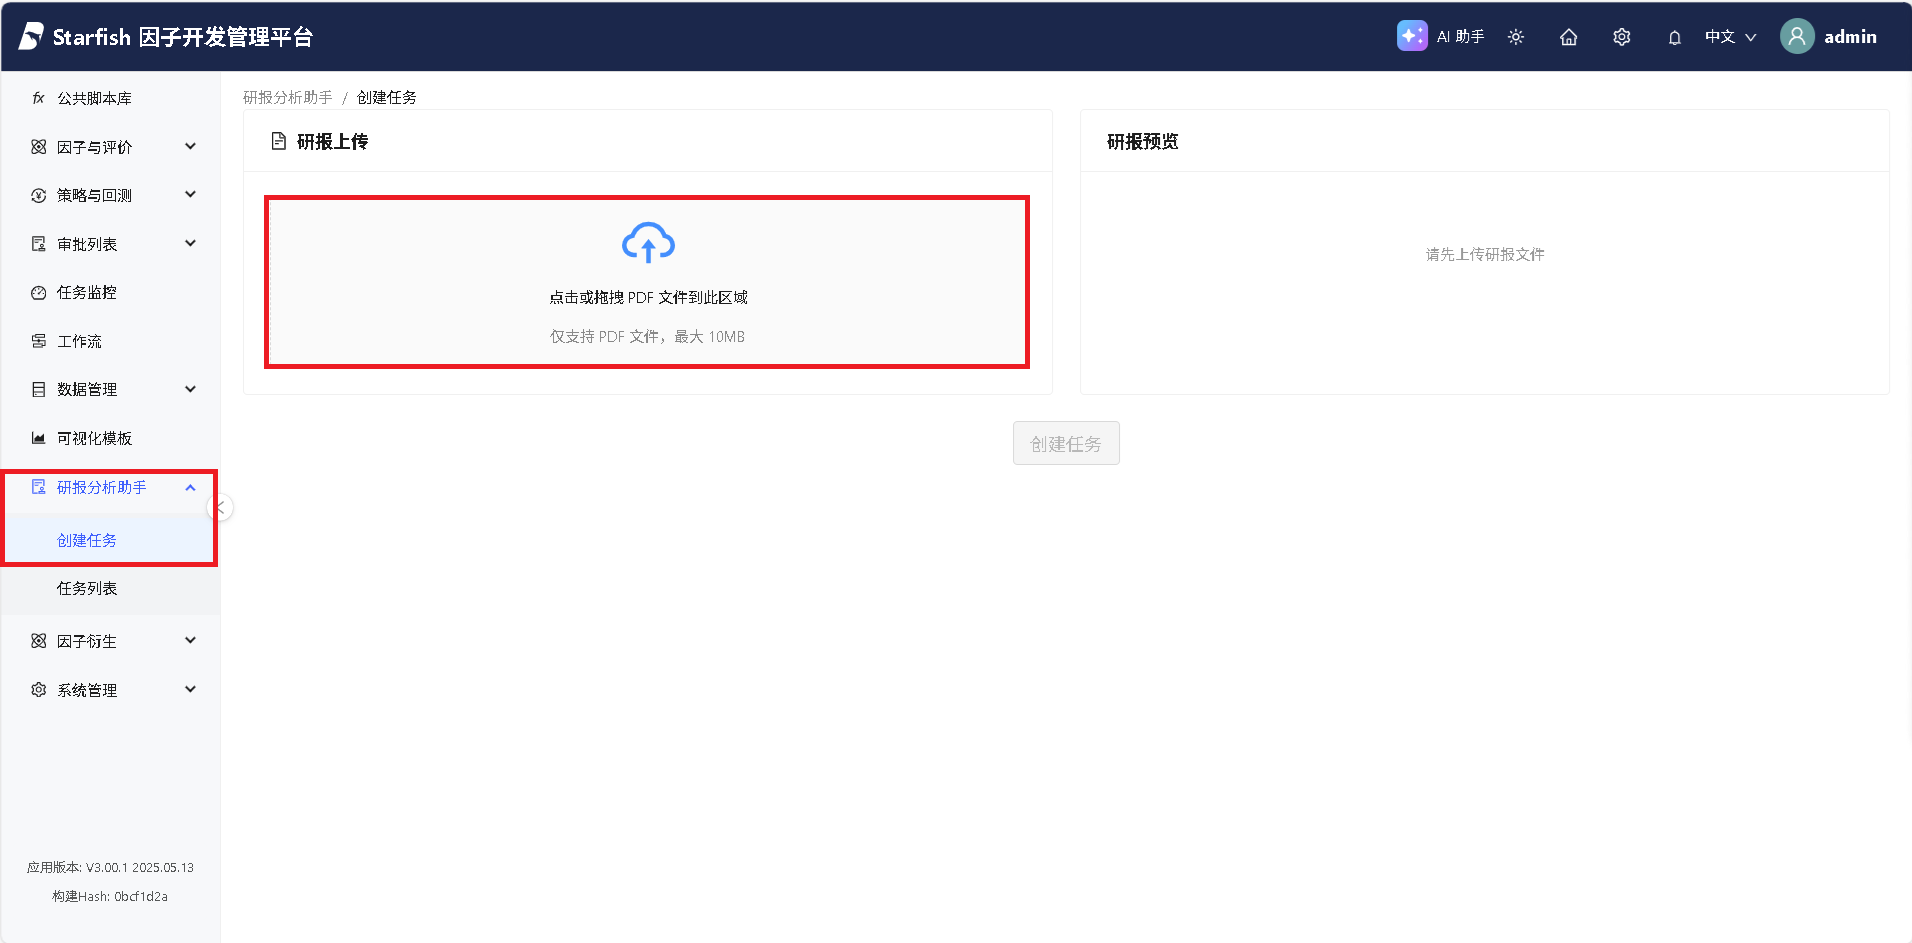The height and width of the screenshot is (943, 1912).
Task: Click the 策略与回测 sidebar icon
Action: coord(38,195)
